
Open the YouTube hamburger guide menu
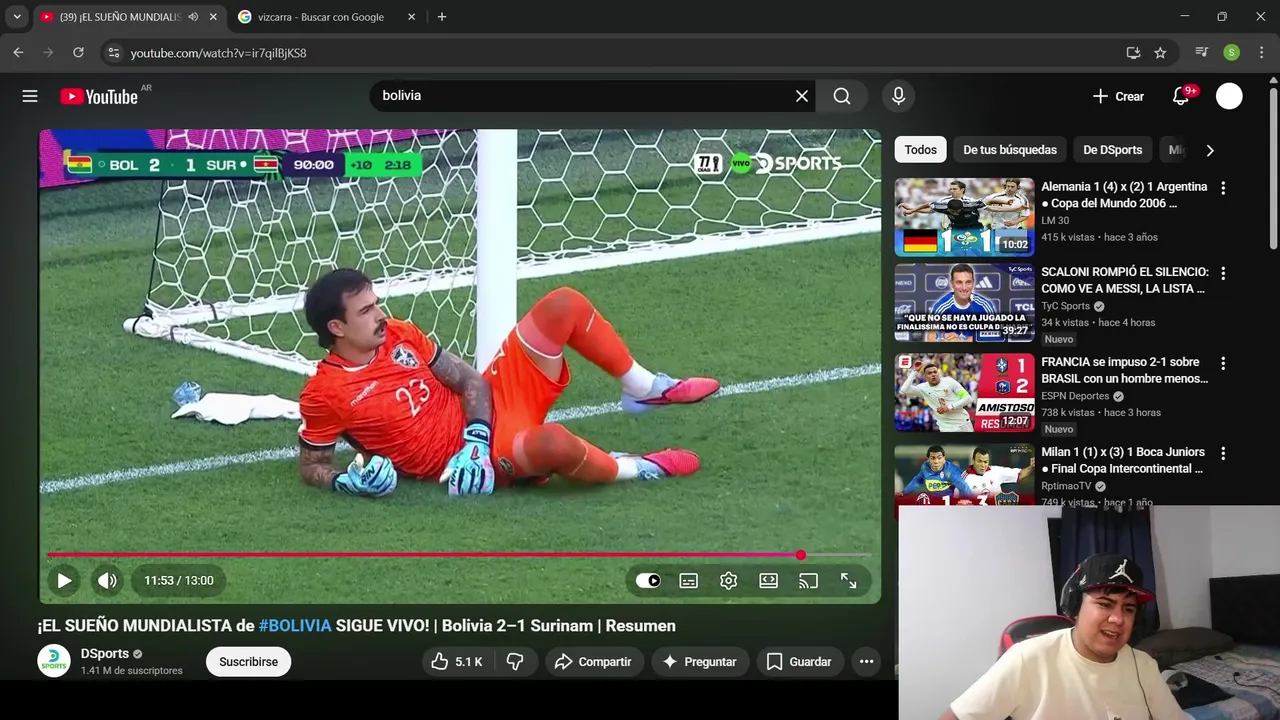tap(30, 96)
